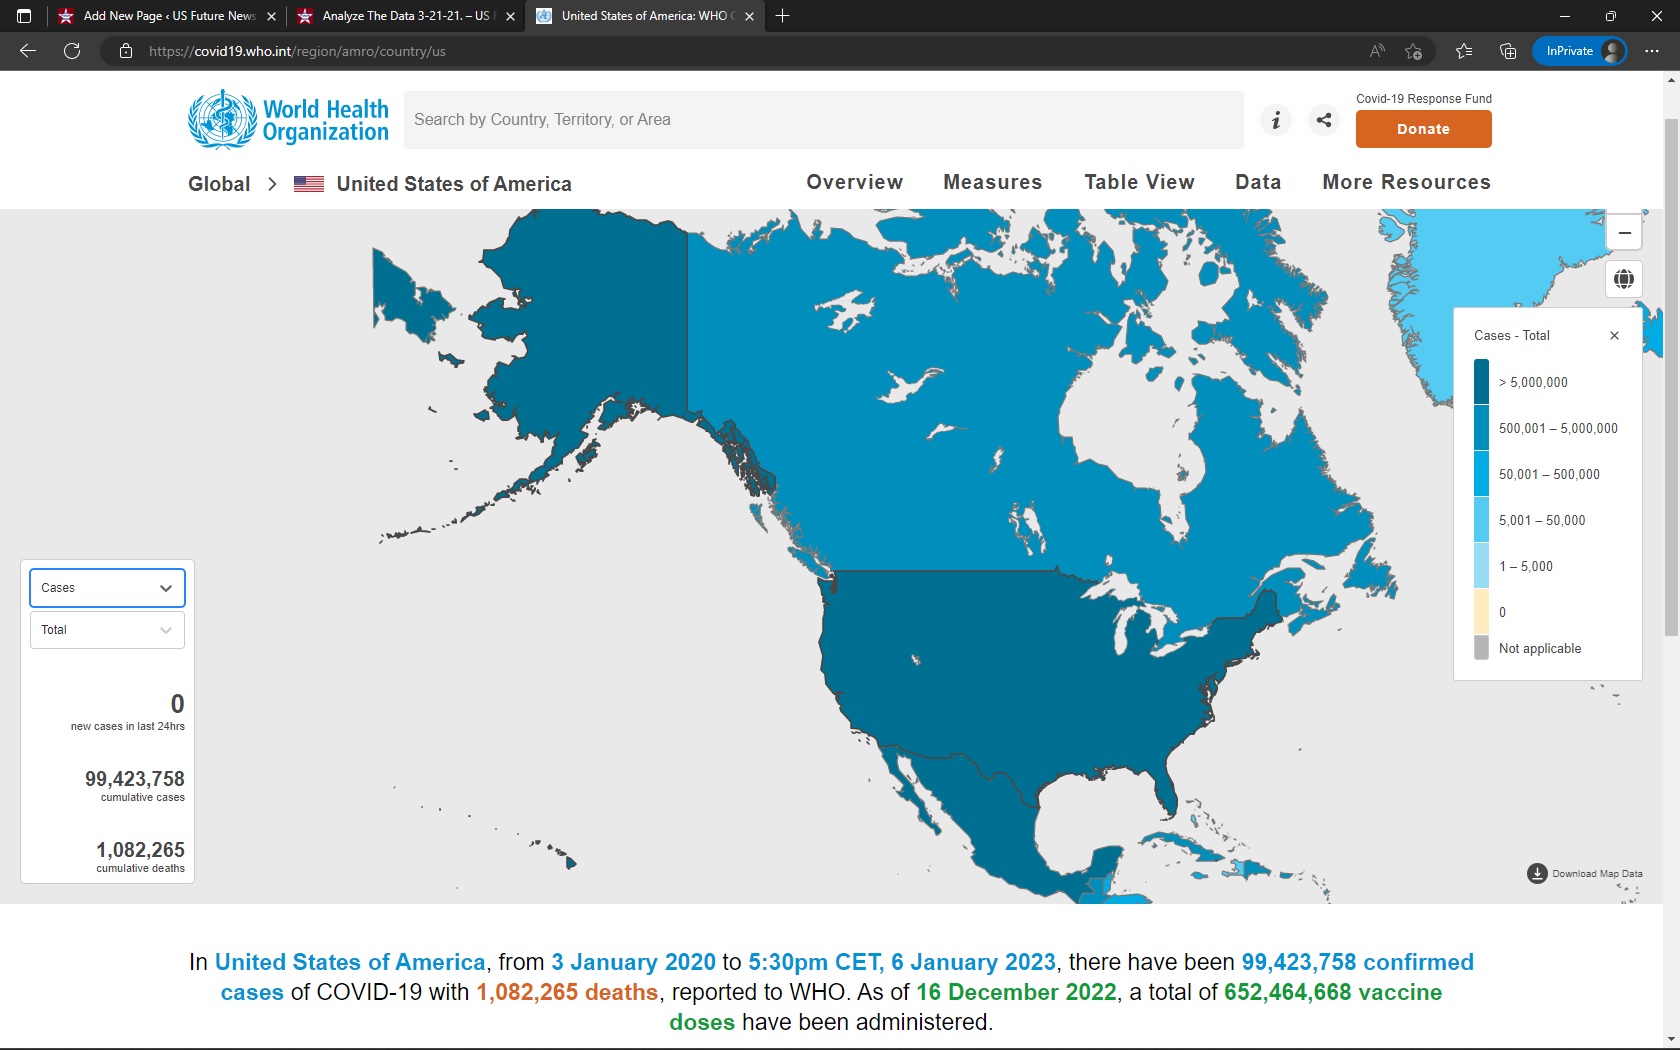Viewport: 1680px width, 1050px height.
Task: Open browser favorites star icon
Action: coord(1464,51)
